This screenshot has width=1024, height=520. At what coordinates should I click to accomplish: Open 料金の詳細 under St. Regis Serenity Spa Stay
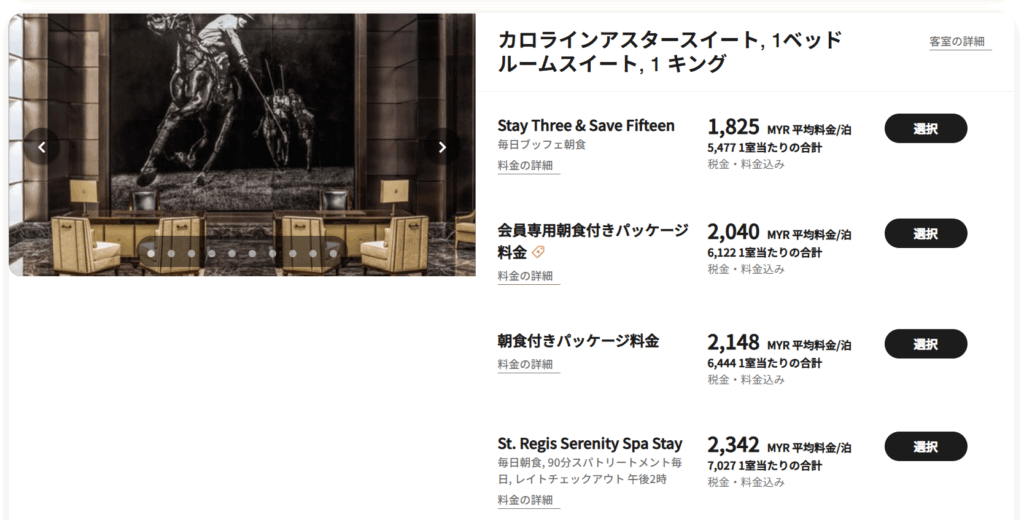(525, 500)
